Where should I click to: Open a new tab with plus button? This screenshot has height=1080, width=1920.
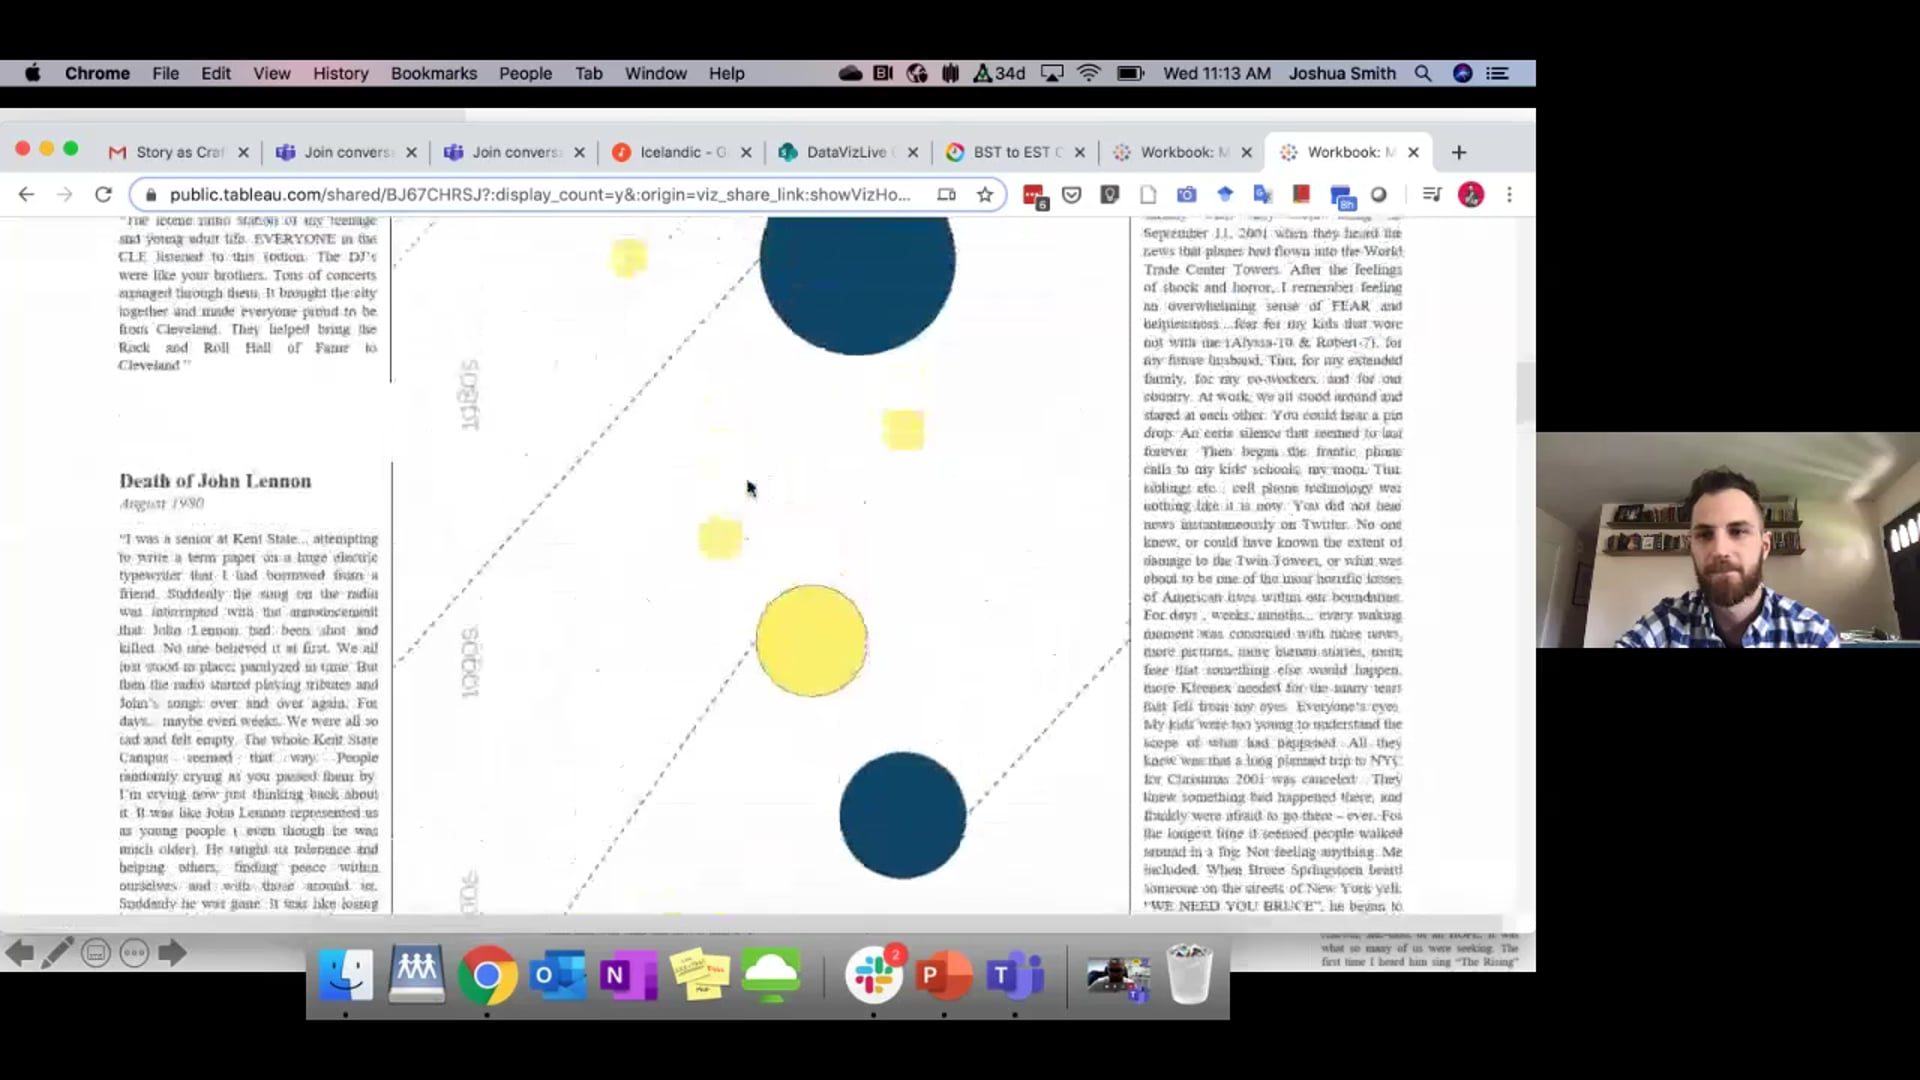[1459, 152]
